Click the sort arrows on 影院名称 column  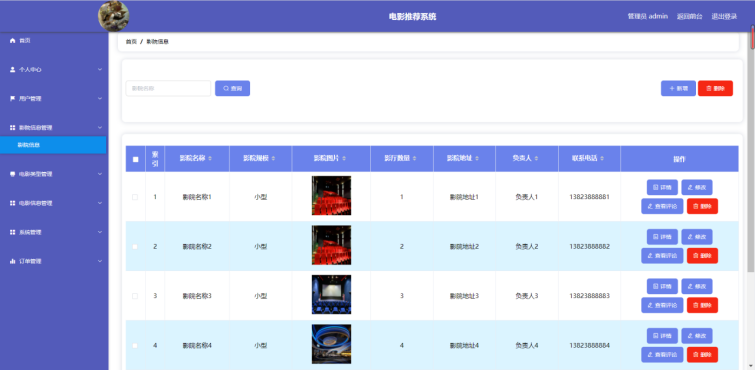(210, 158)
